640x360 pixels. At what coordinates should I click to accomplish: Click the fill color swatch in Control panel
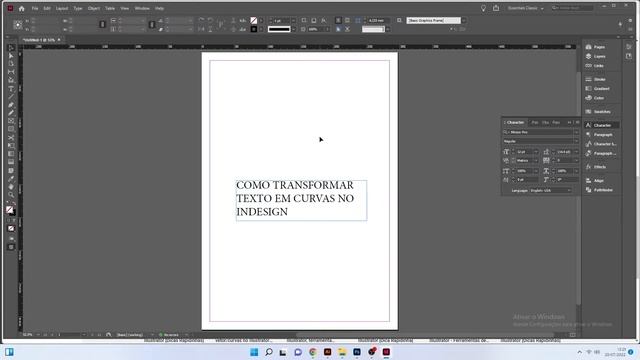[254, 20]
